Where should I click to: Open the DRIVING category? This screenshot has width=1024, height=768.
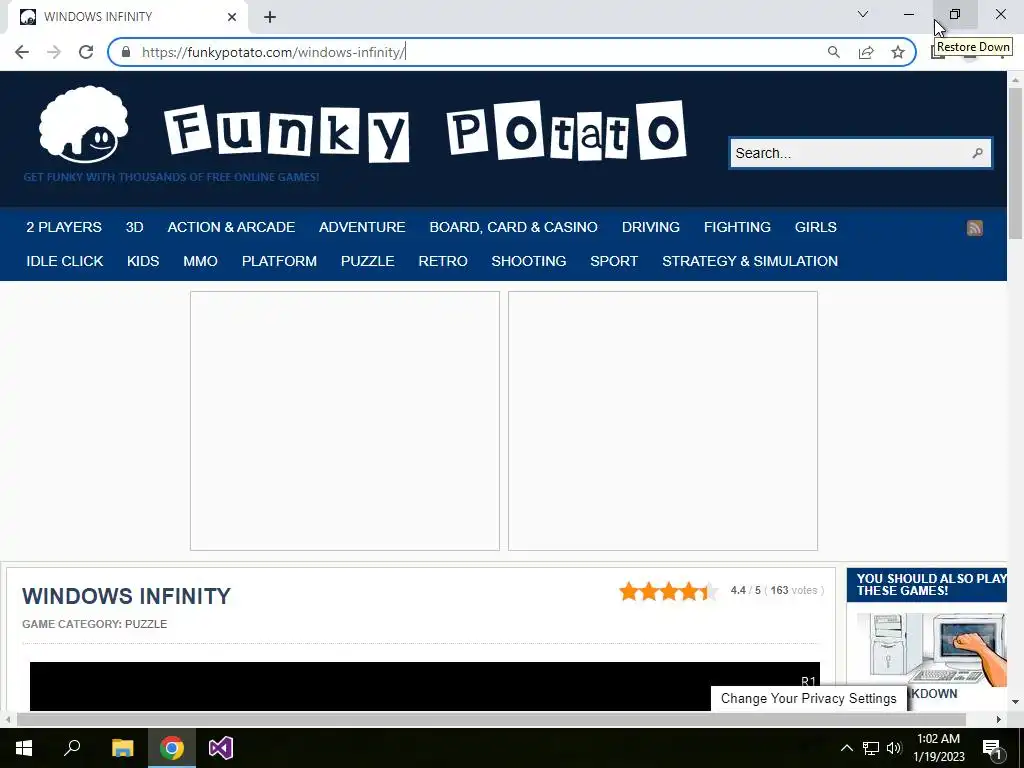pos(650,227)
